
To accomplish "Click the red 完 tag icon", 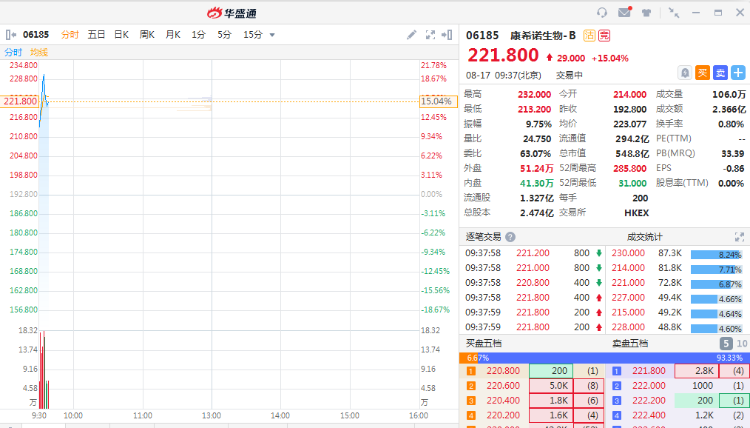I will pos(604,35).
